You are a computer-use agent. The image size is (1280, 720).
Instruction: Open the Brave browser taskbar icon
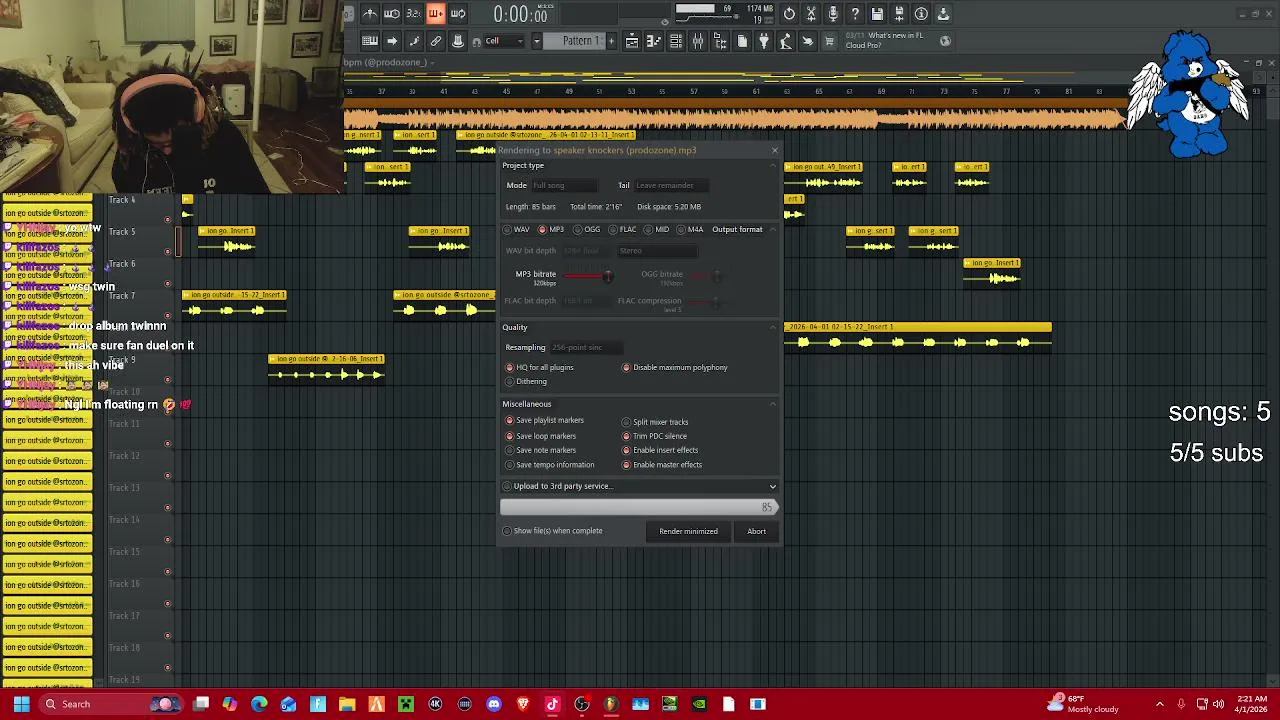point(523,704)
